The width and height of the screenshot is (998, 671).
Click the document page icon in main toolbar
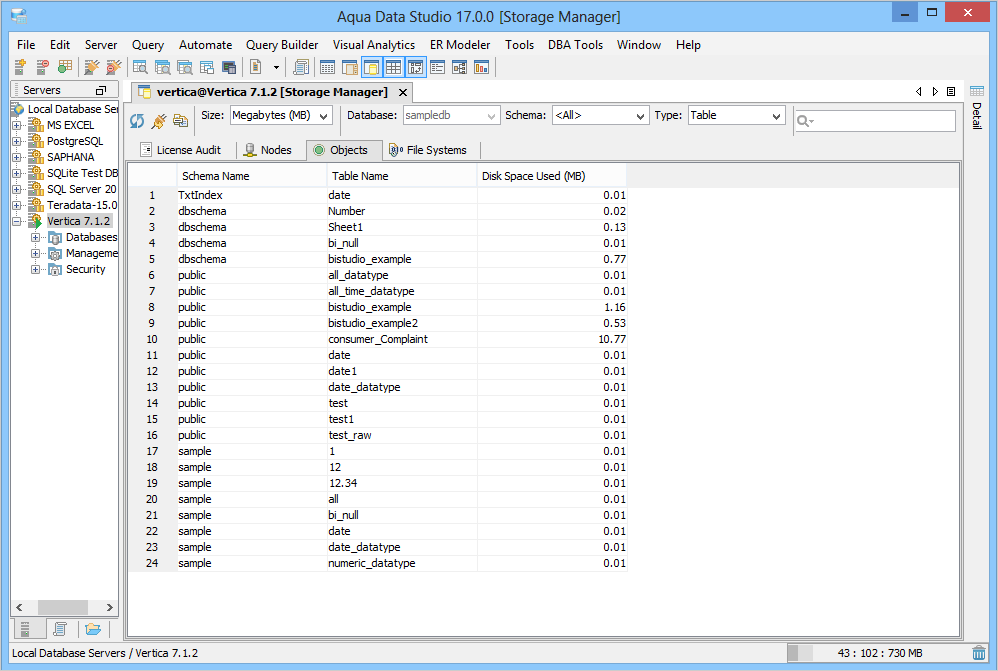(256, 67)
